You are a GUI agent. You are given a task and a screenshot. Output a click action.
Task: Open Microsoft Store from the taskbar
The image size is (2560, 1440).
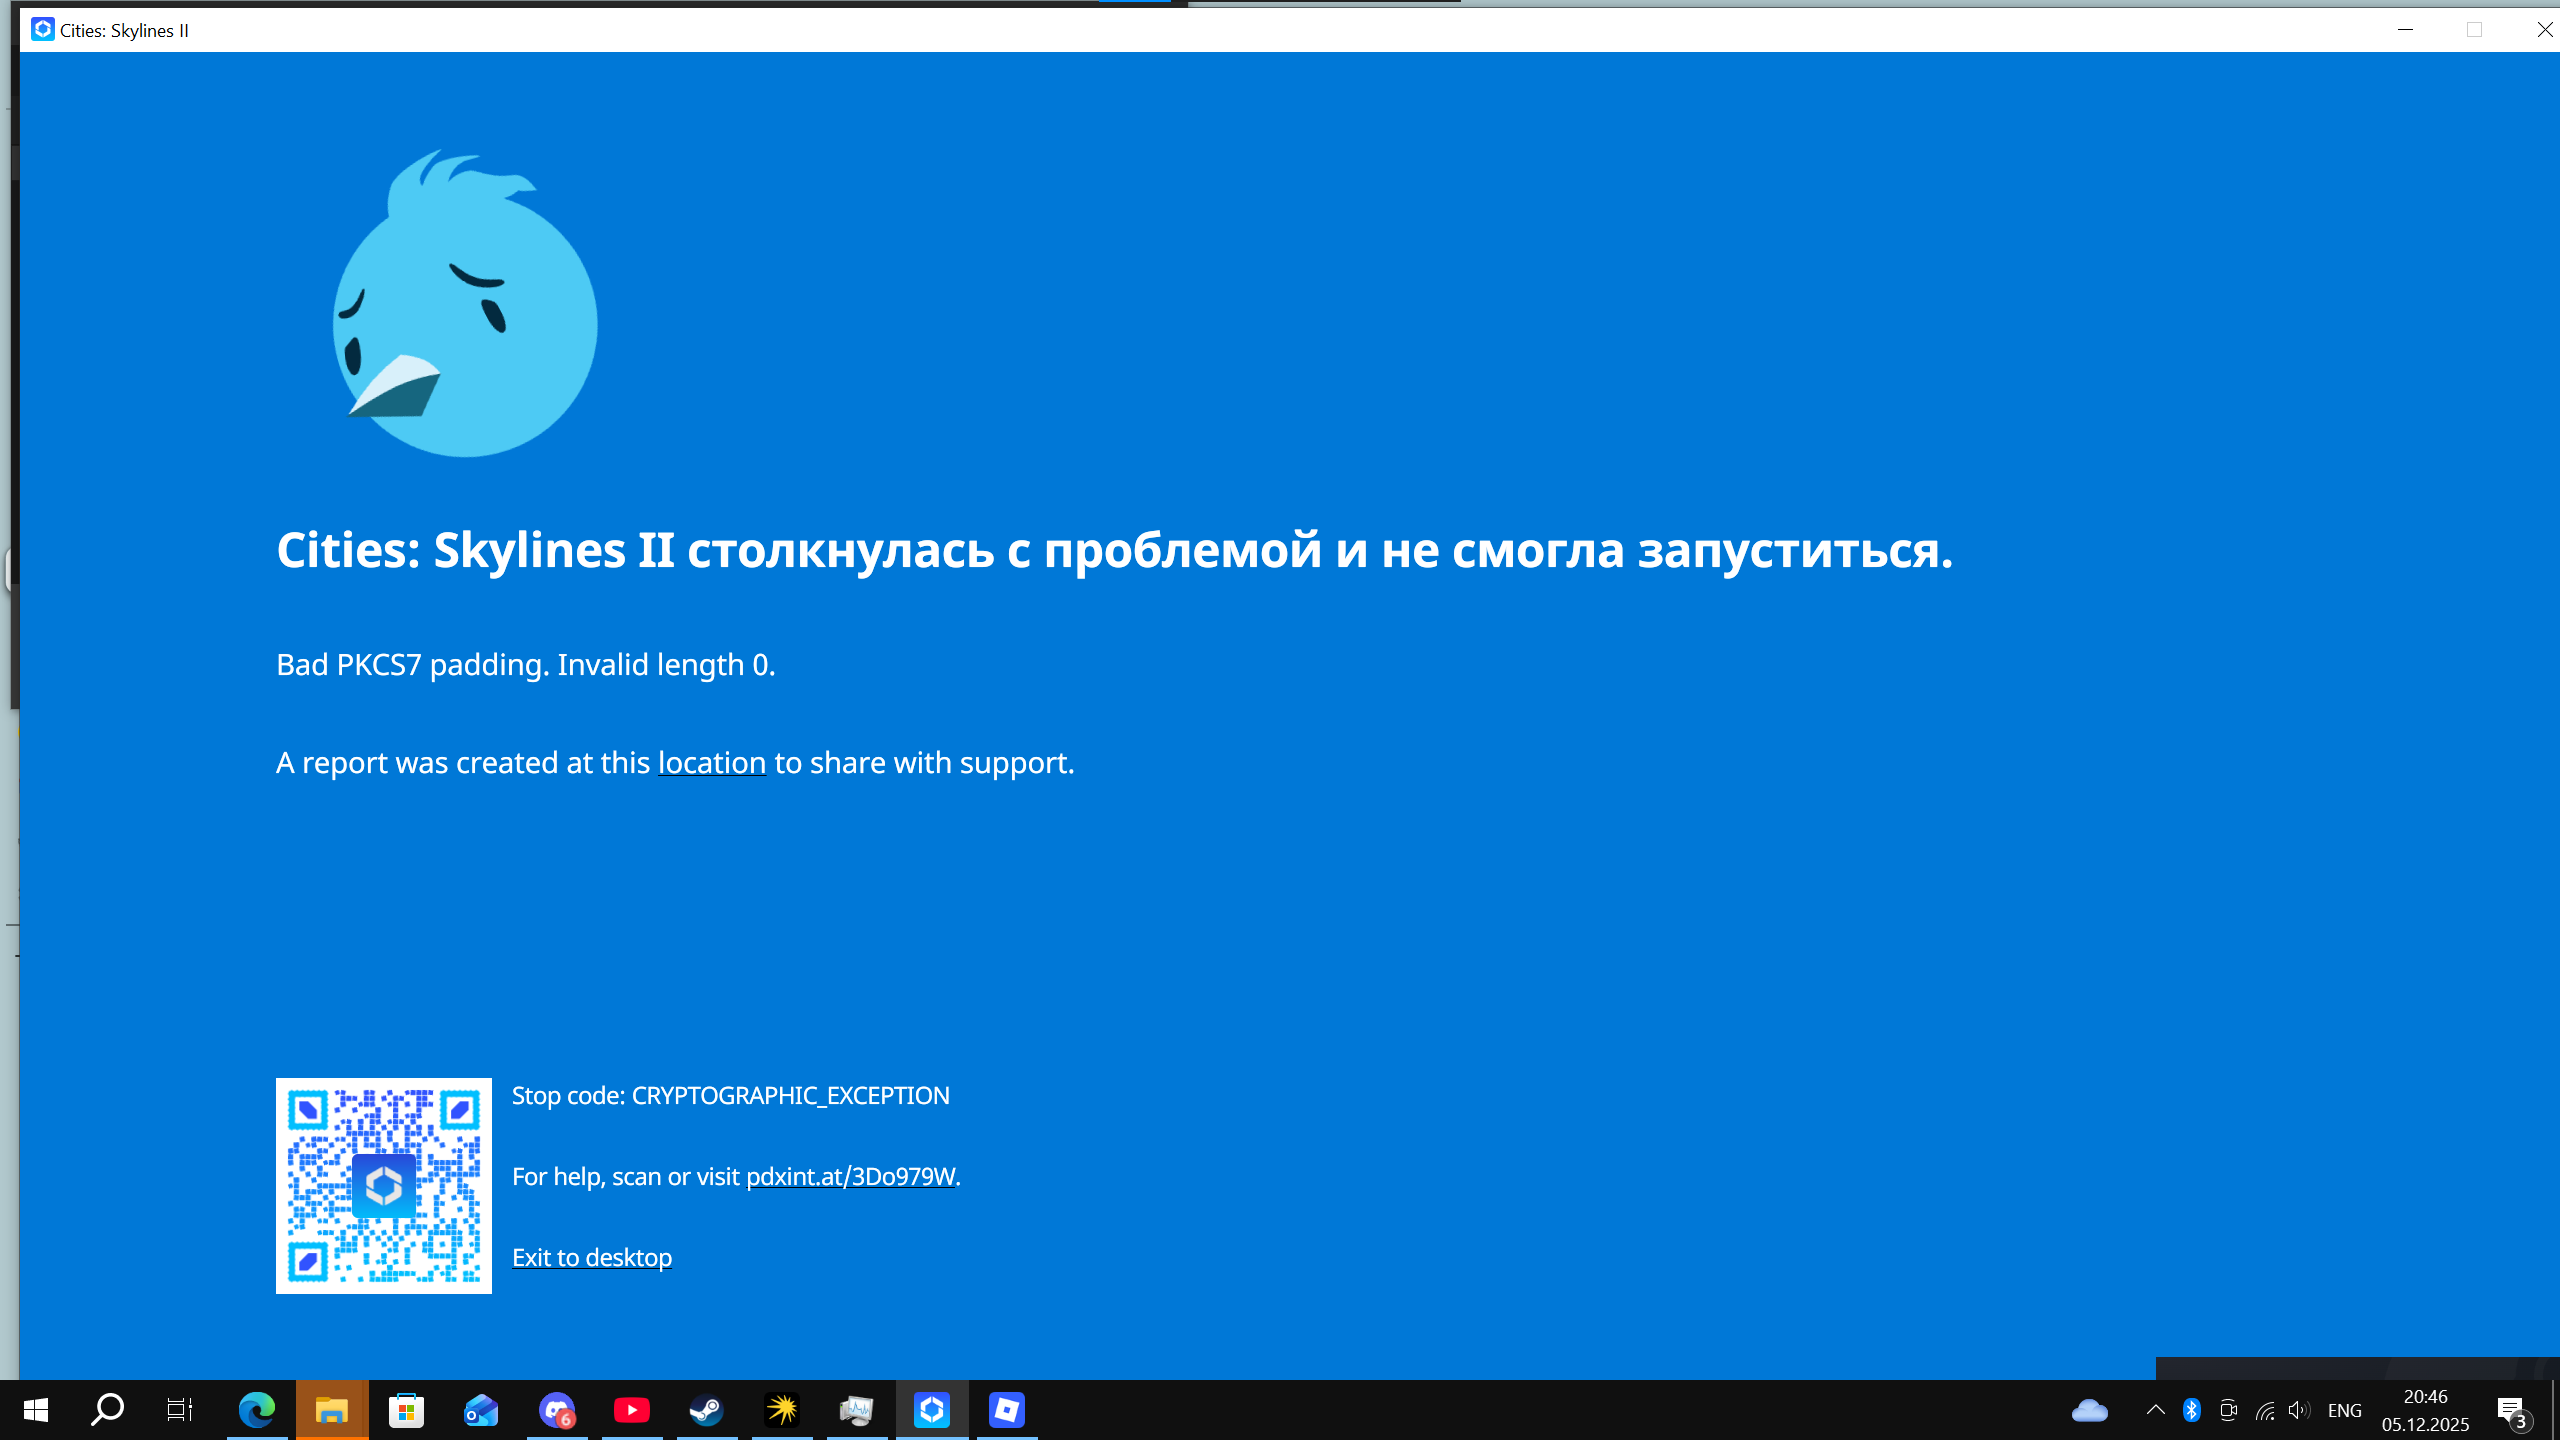[x=407, y=1410]
